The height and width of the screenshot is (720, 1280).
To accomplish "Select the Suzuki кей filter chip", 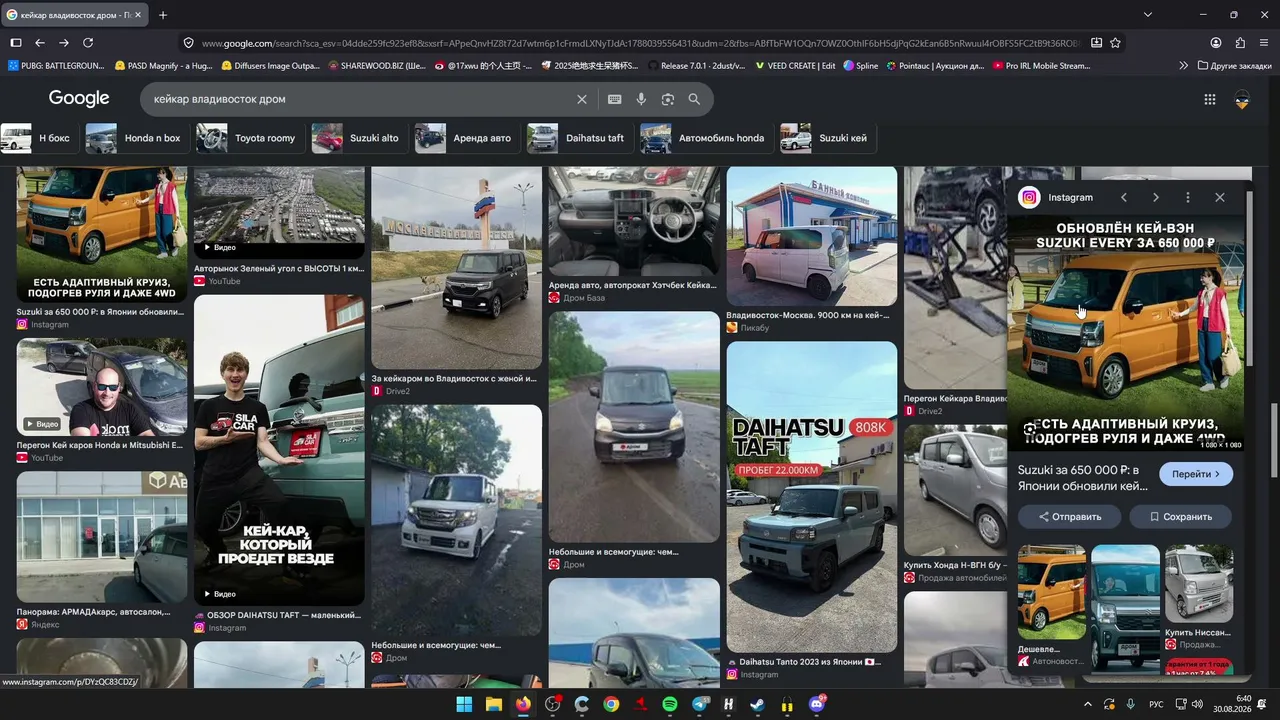I will (828, 138).
